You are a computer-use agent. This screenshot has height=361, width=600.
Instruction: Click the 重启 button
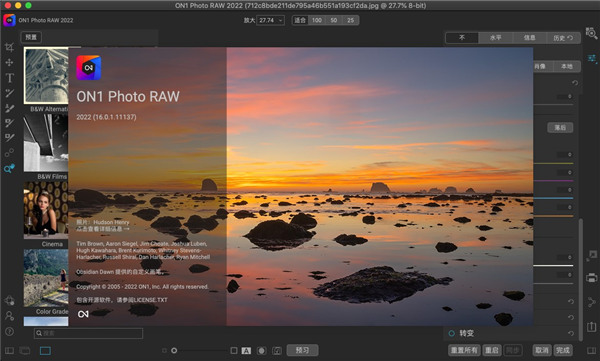pos(492,350)
